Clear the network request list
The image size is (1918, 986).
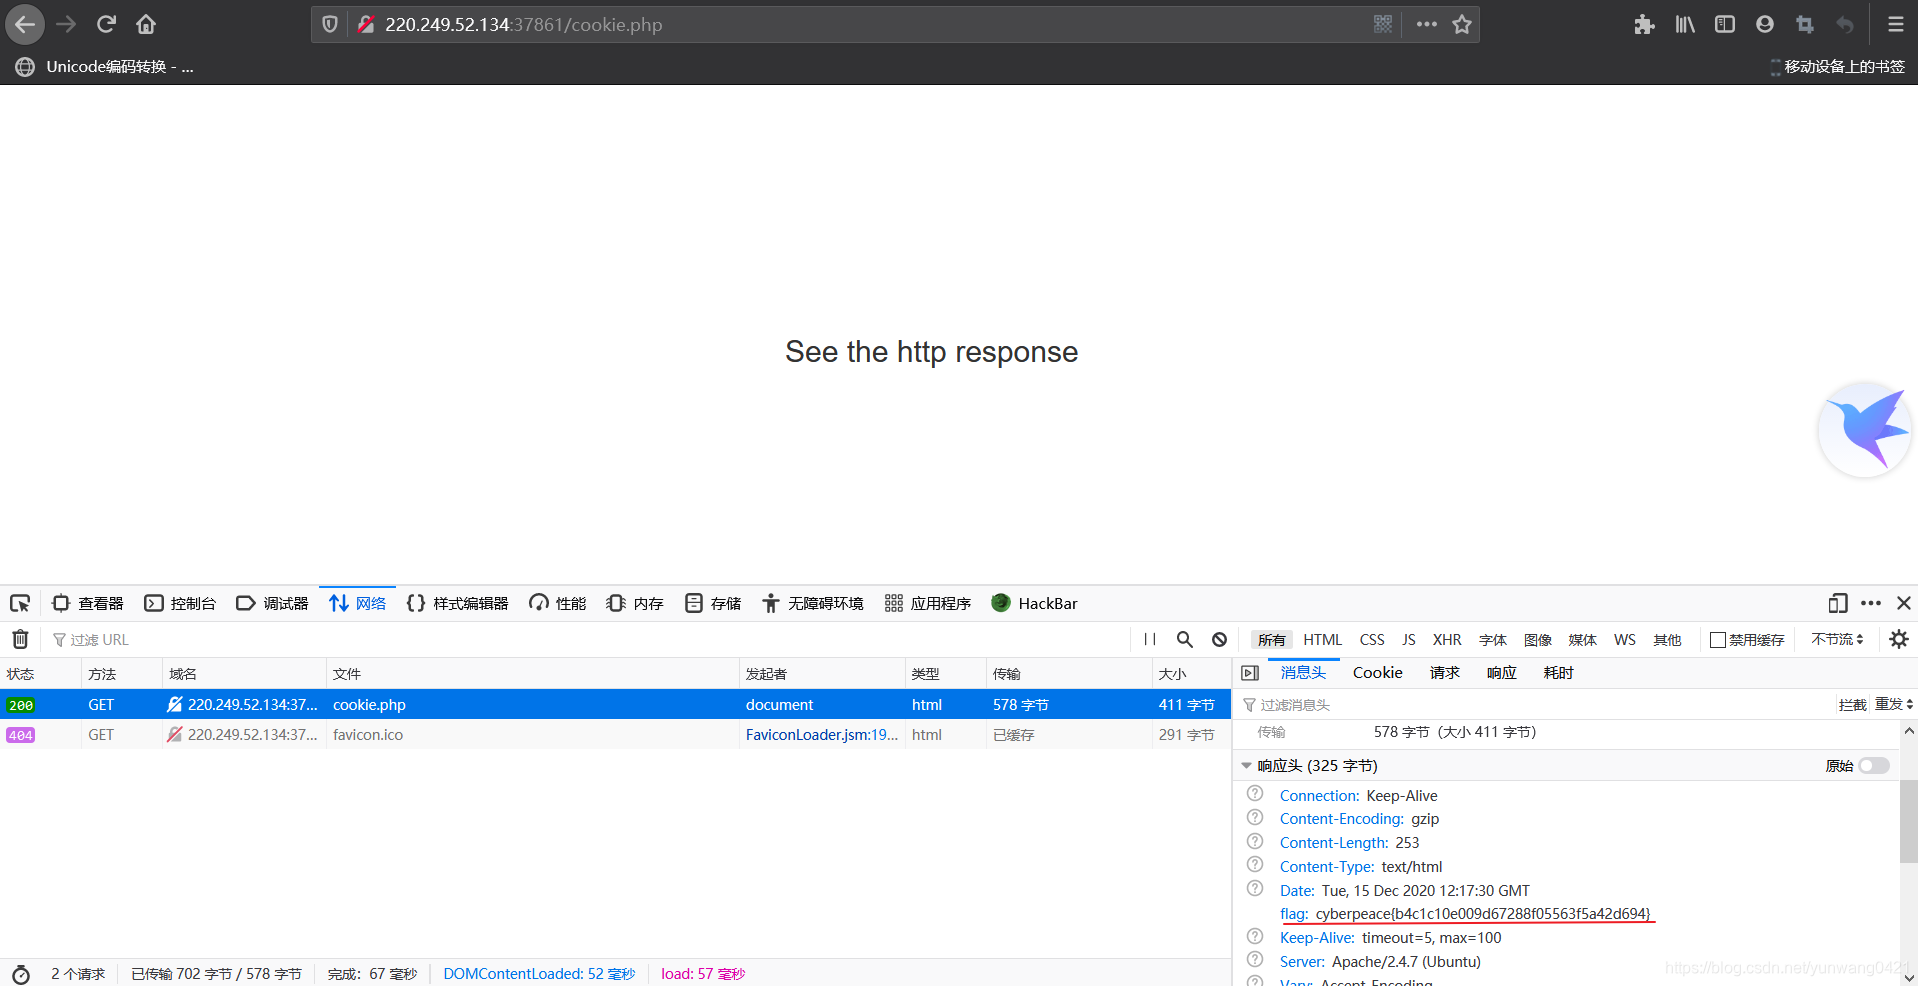(x=20, y=639)
